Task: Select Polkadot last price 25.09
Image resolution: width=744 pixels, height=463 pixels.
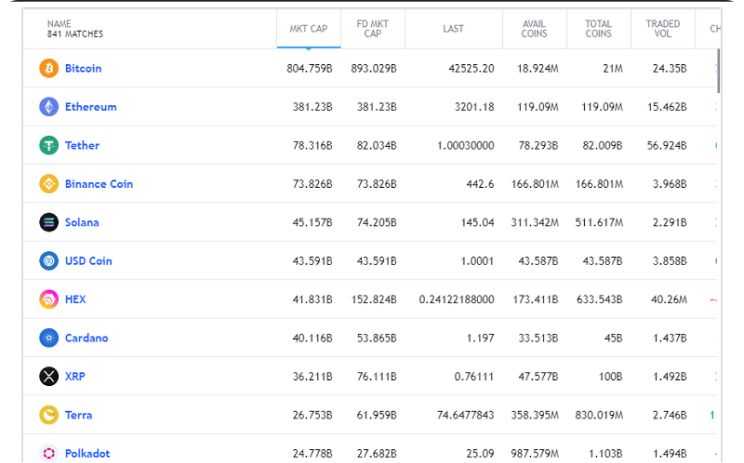Action: click(480, 453)
